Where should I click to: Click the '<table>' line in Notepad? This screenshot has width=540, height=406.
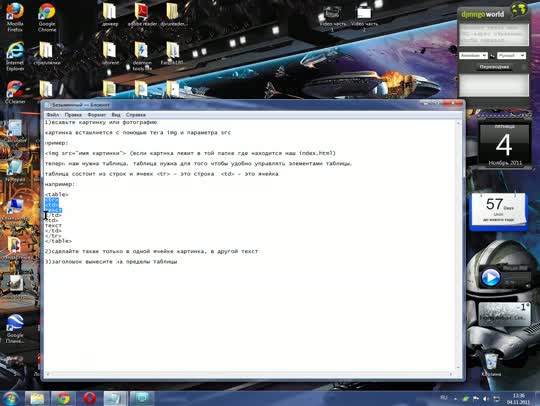pyautogui.click(x=56, y=194)
